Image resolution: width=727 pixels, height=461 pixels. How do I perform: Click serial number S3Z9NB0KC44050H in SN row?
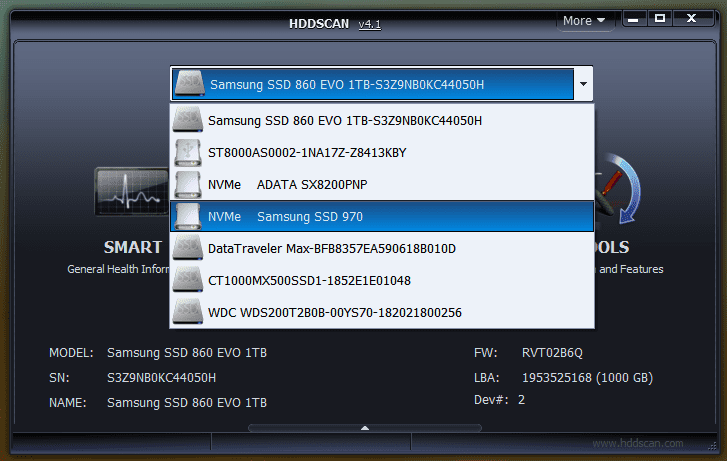(x=161, y=378)
